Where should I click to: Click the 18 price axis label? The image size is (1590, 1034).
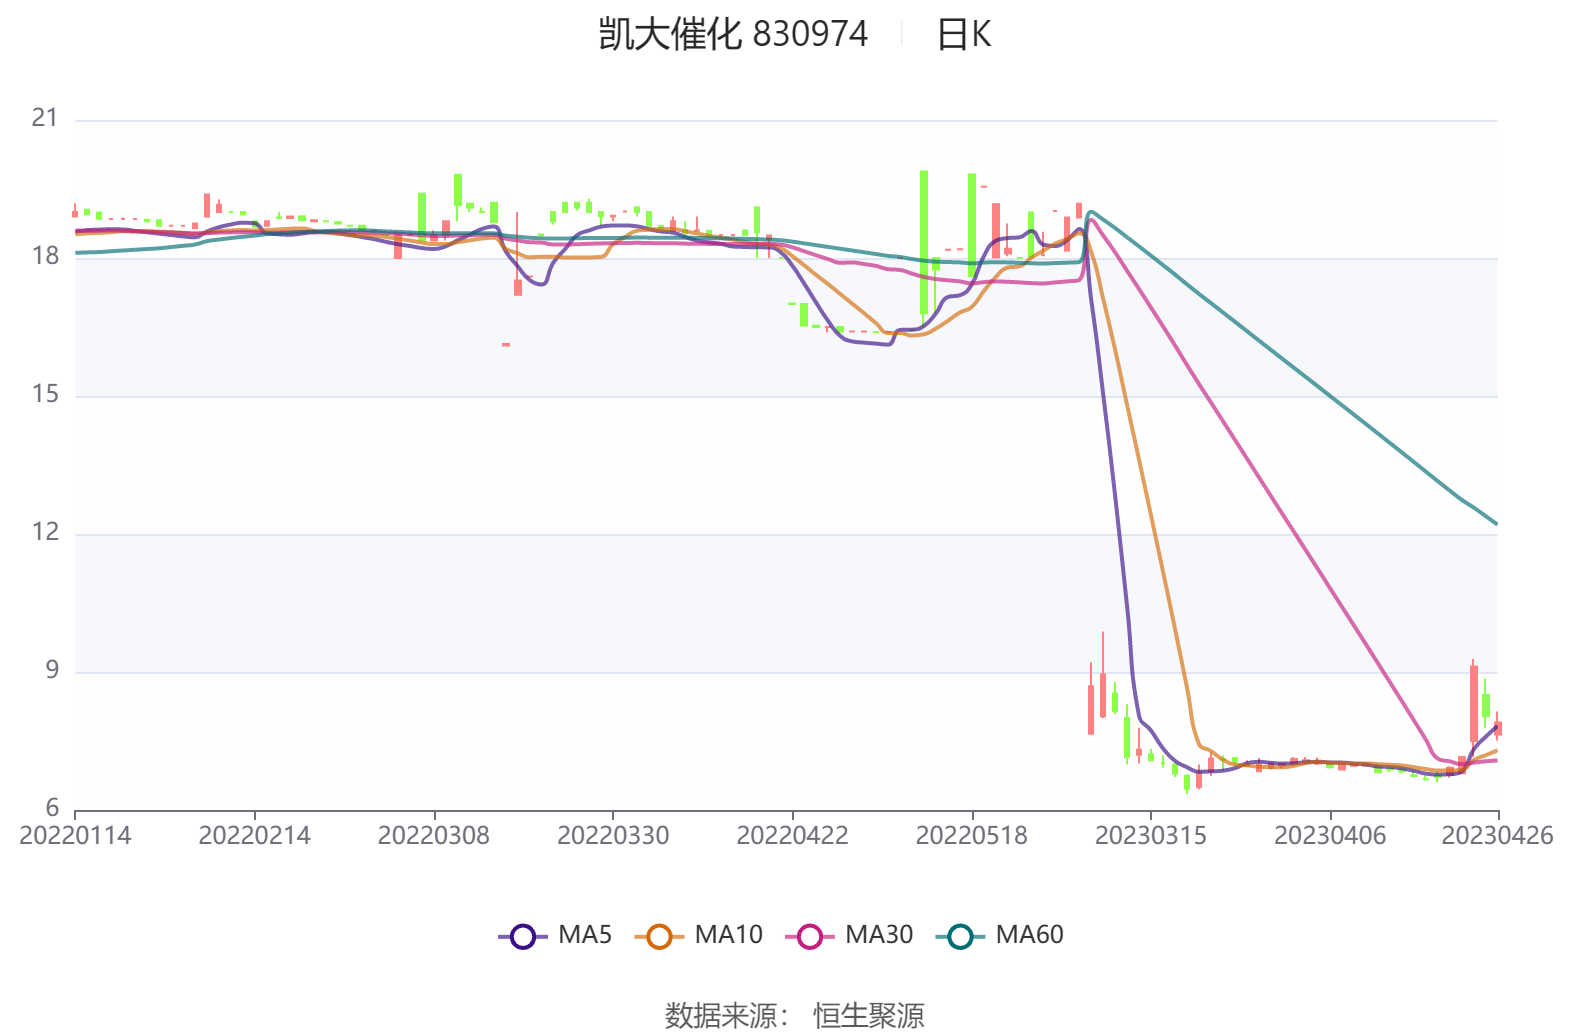45,256
